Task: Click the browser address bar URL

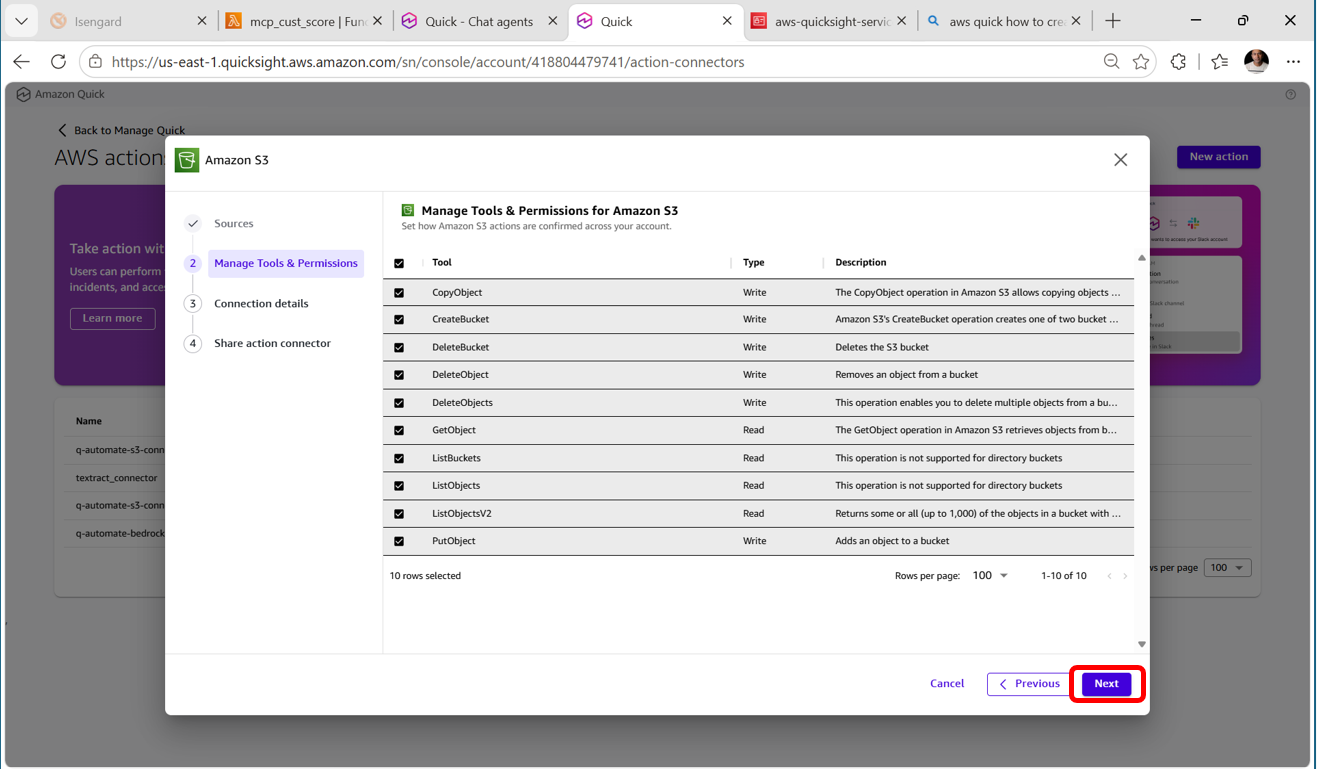Action: [428, 62]
